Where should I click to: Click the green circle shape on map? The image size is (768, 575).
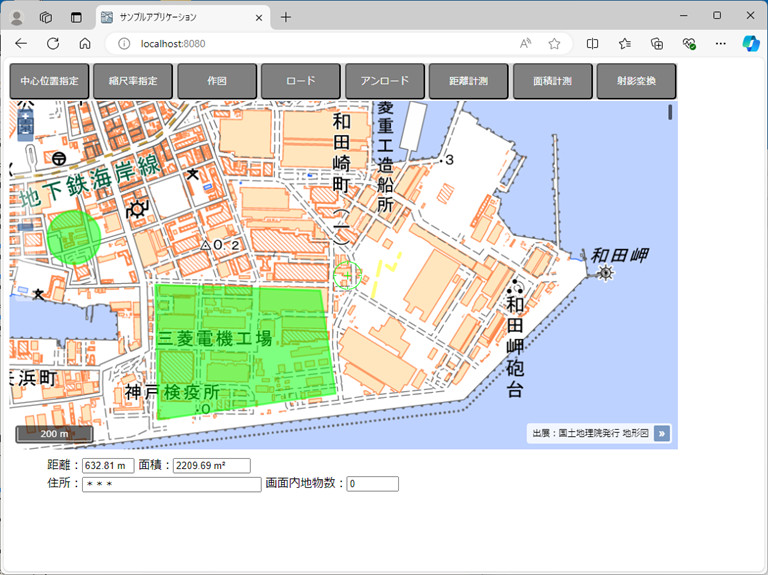(x=74, y=237)
